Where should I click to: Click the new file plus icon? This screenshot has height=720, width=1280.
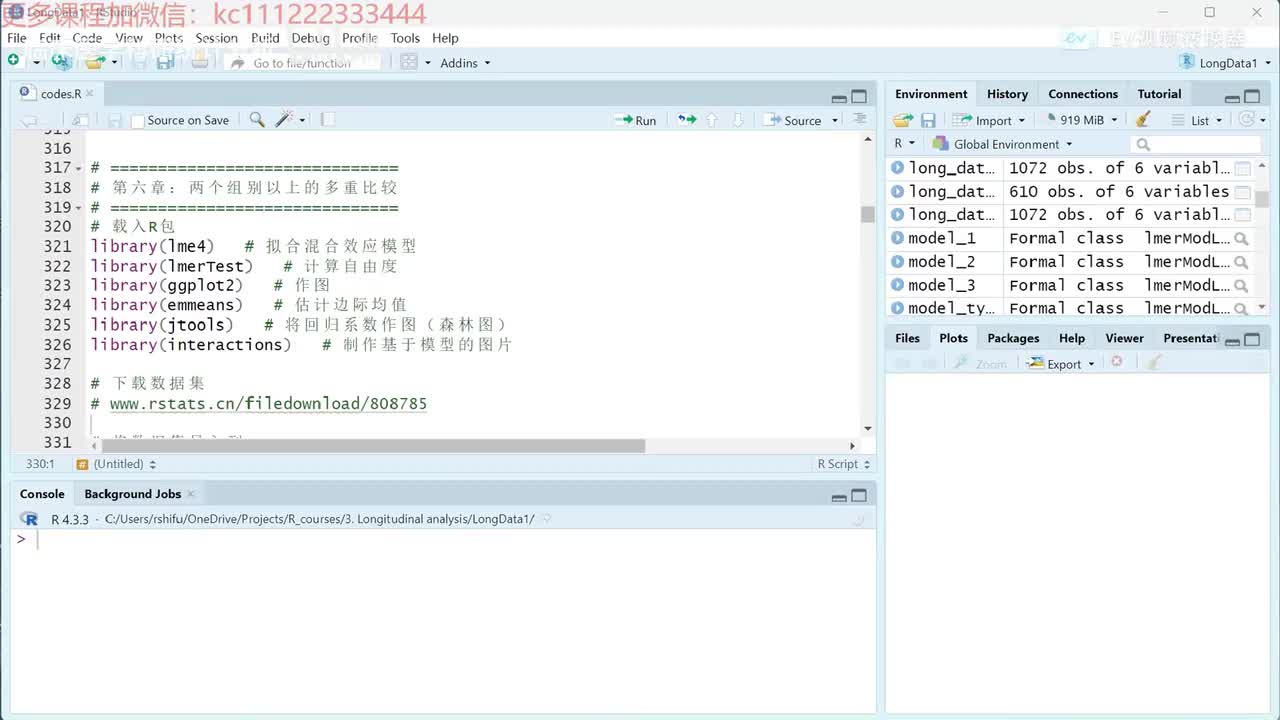pos(13,62)
